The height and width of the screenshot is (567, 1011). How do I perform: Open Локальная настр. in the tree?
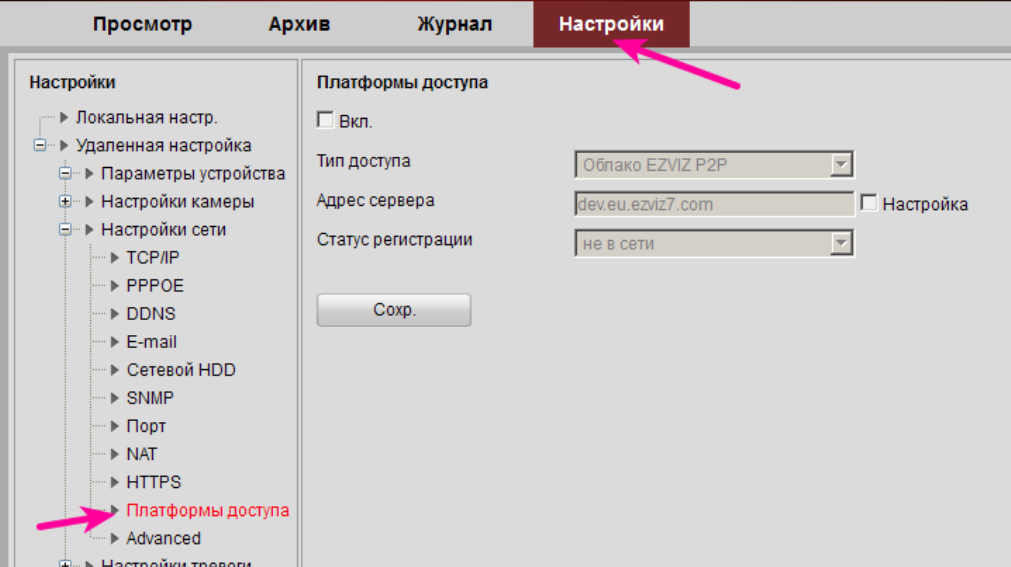pyautogui.click(x=146, y=118)
